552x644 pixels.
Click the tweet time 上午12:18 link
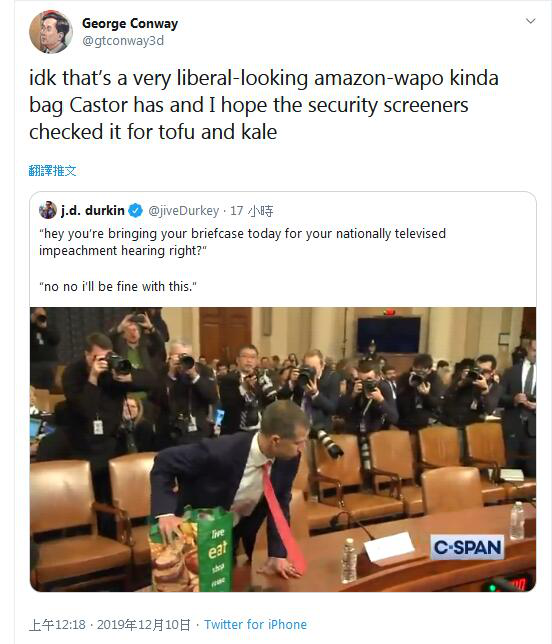coord(57,625)
